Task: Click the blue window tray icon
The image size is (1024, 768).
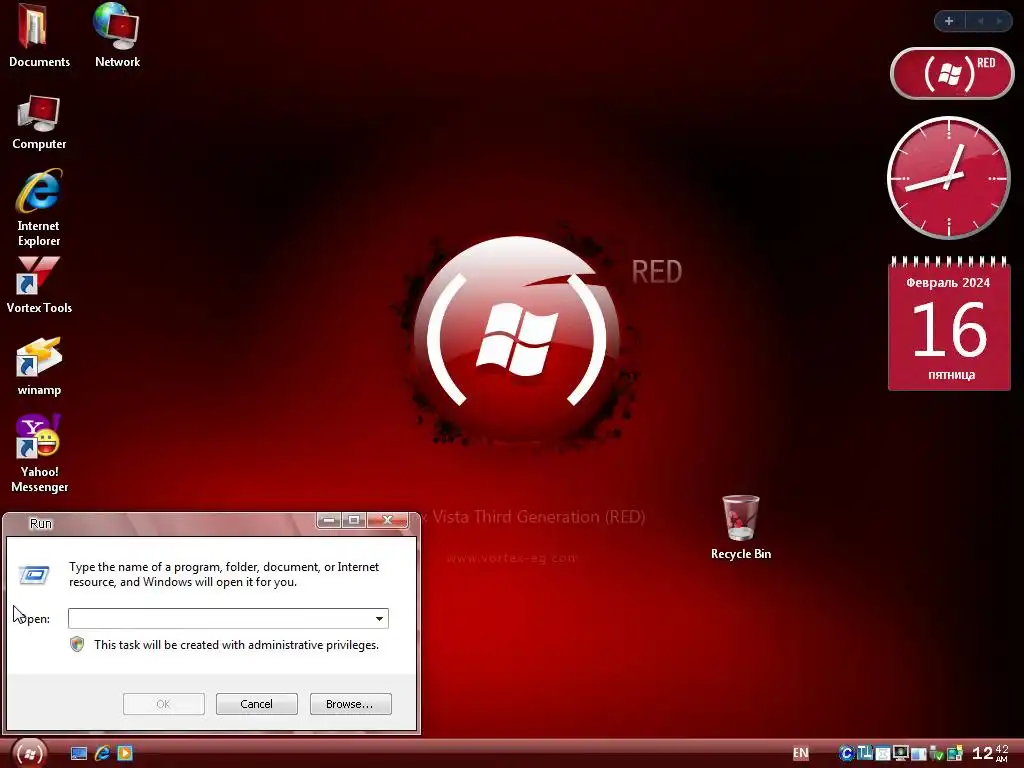Action: coord(919,754)
